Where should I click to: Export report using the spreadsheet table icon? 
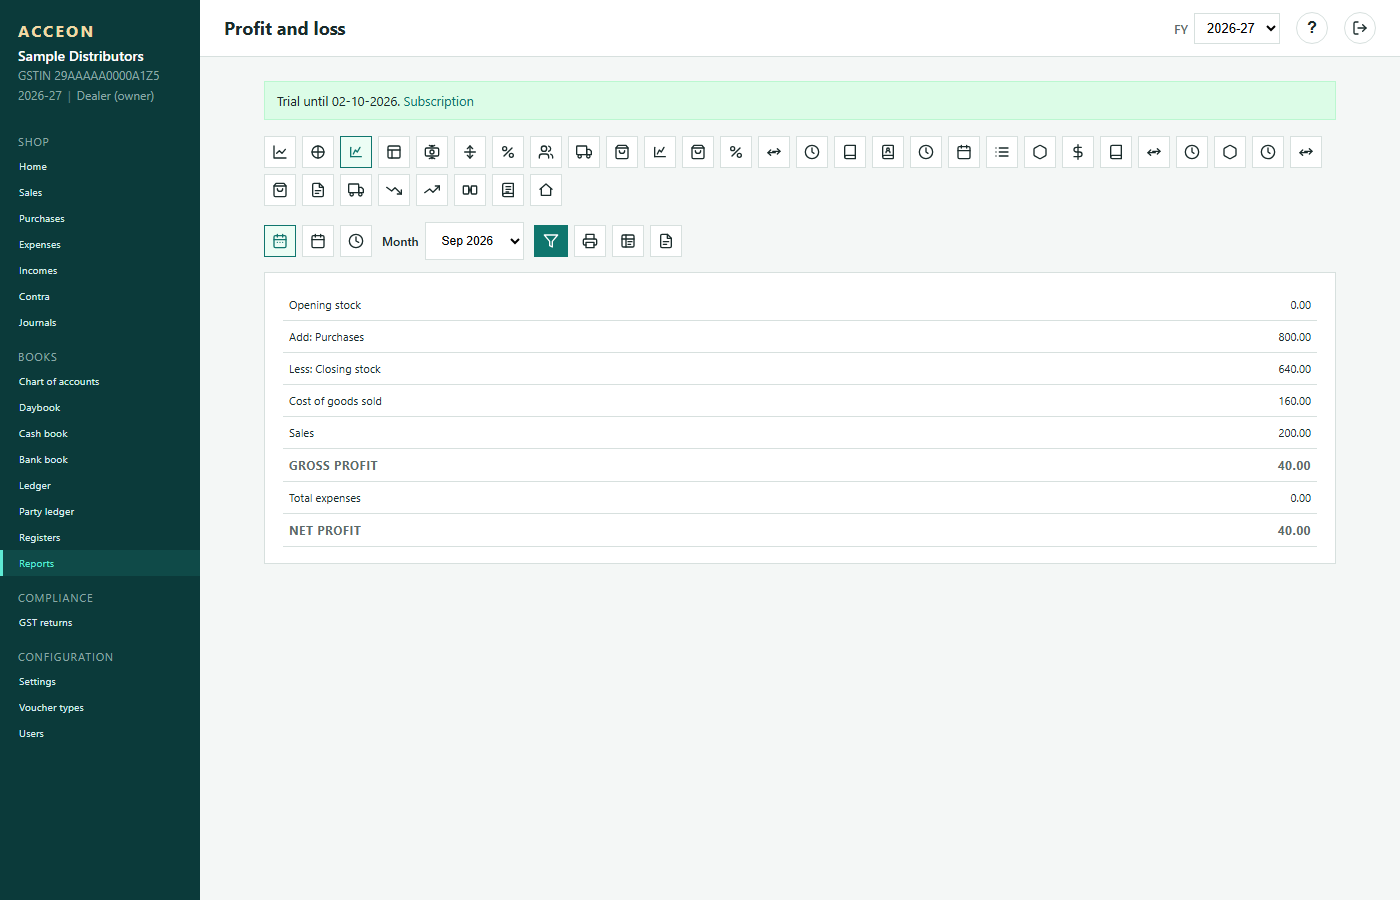click(x=628, y=241)
